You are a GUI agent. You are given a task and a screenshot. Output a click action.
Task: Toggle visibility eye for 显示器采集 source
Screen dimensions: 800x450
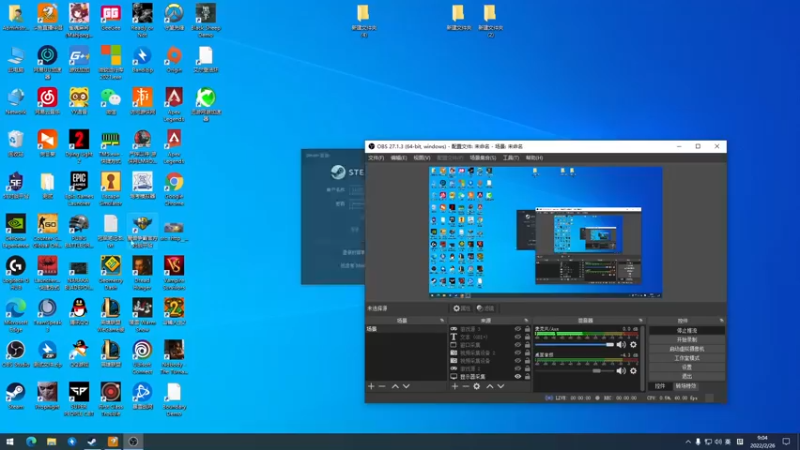click(x=518, y=377)
